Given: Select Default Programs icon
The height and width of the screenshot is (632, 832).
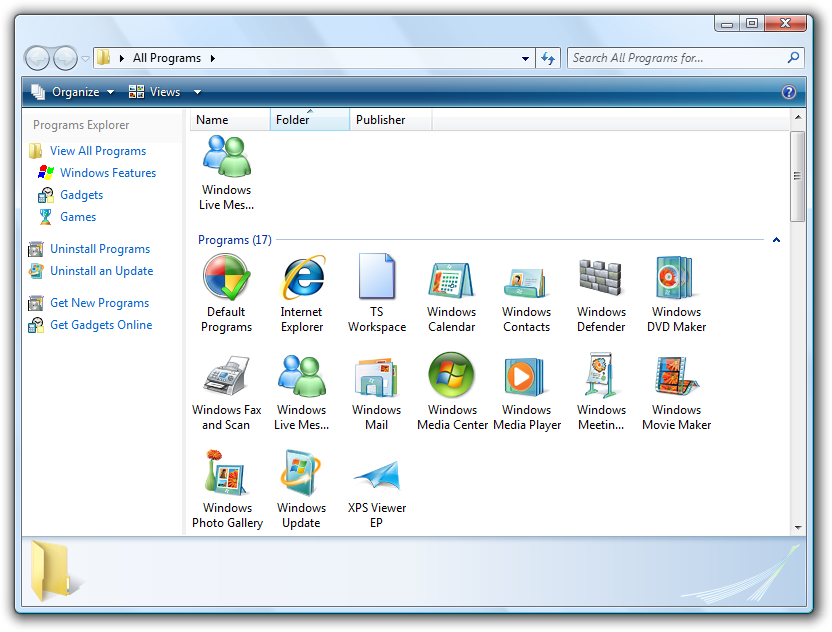Looking at the screenshot, I should [x=227, y=278].
